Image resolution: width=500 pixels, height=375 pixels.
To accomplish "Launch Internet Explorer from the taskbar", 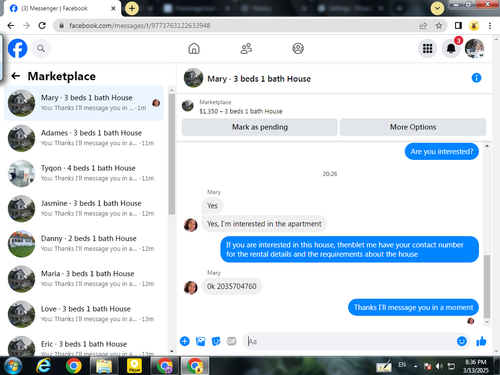I will (x=44, y=366).
